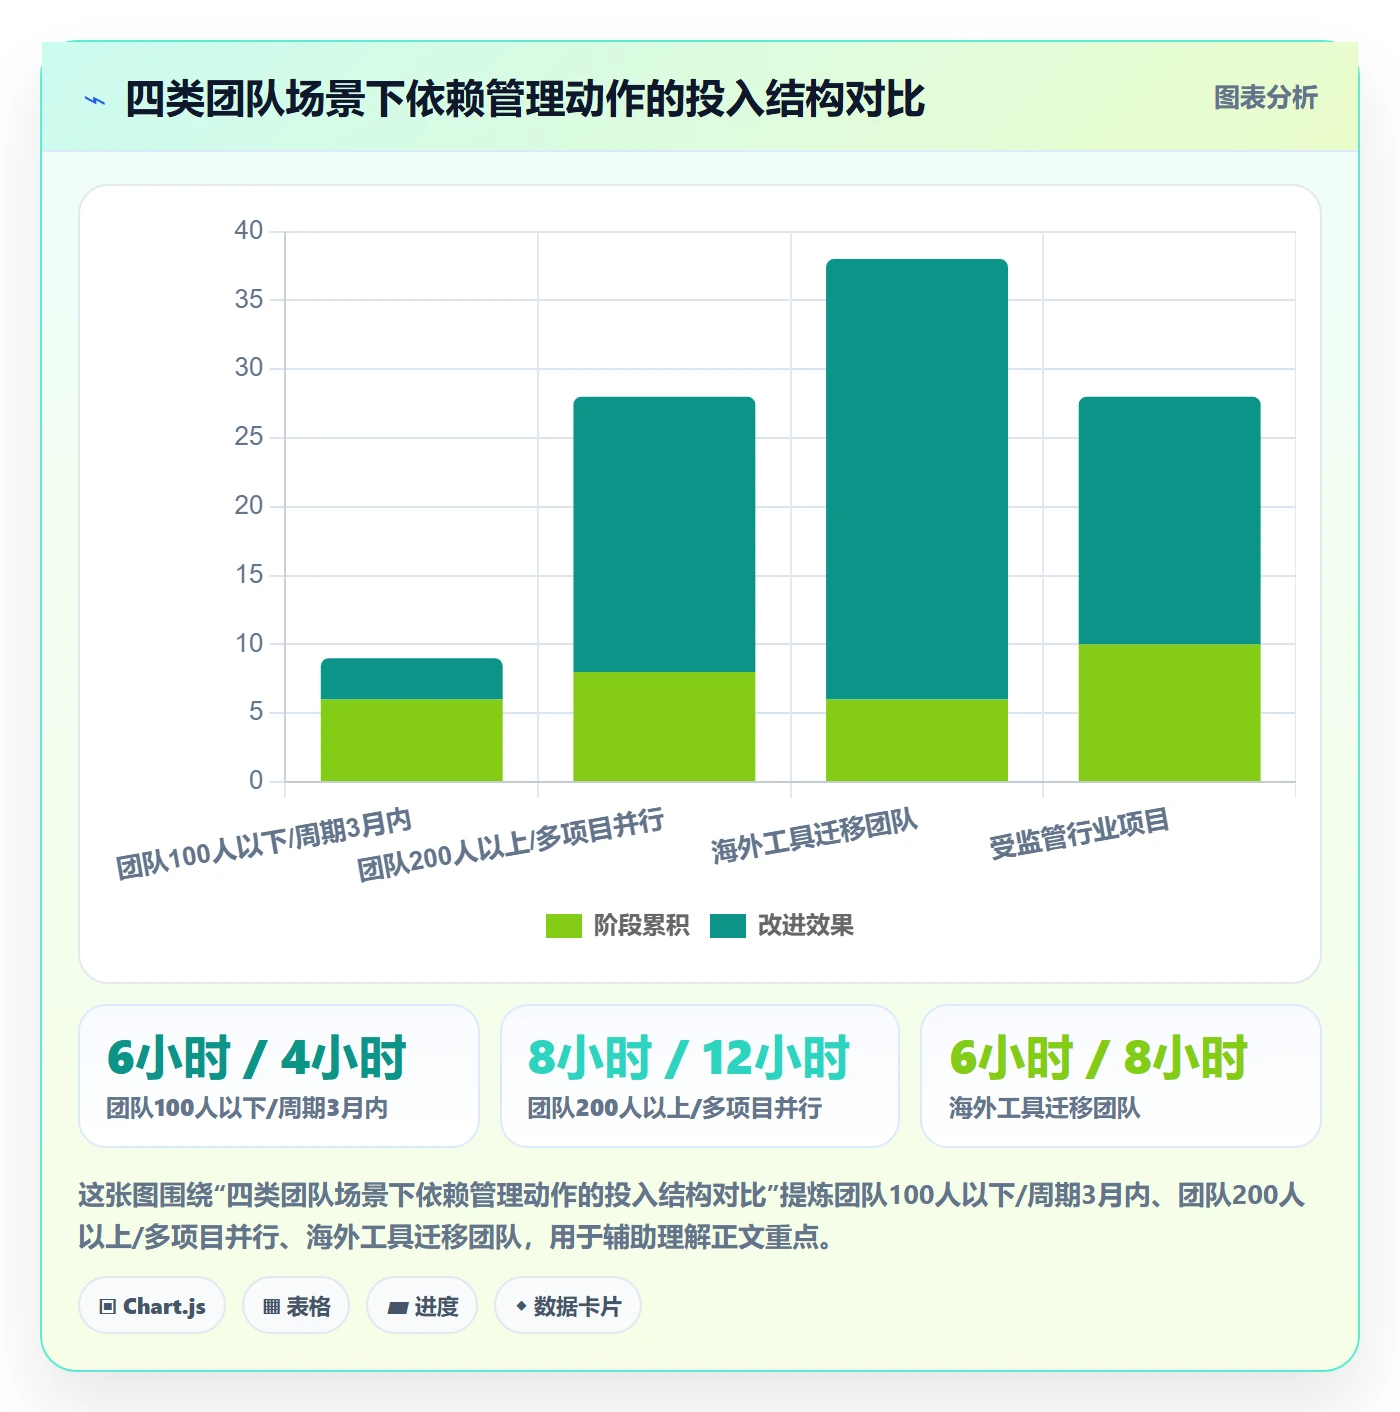Click the grid icon in the 表格 chip

(271, 1307)
